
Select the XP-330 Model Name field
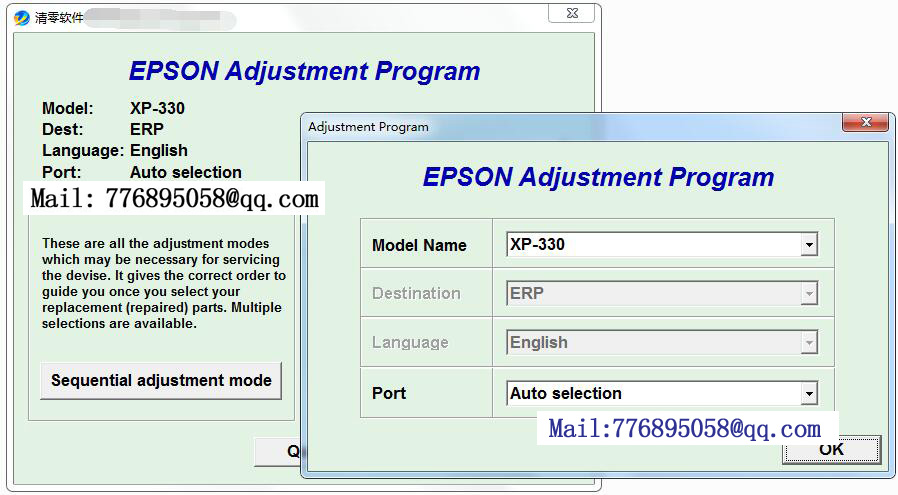(x=661, y=245)
